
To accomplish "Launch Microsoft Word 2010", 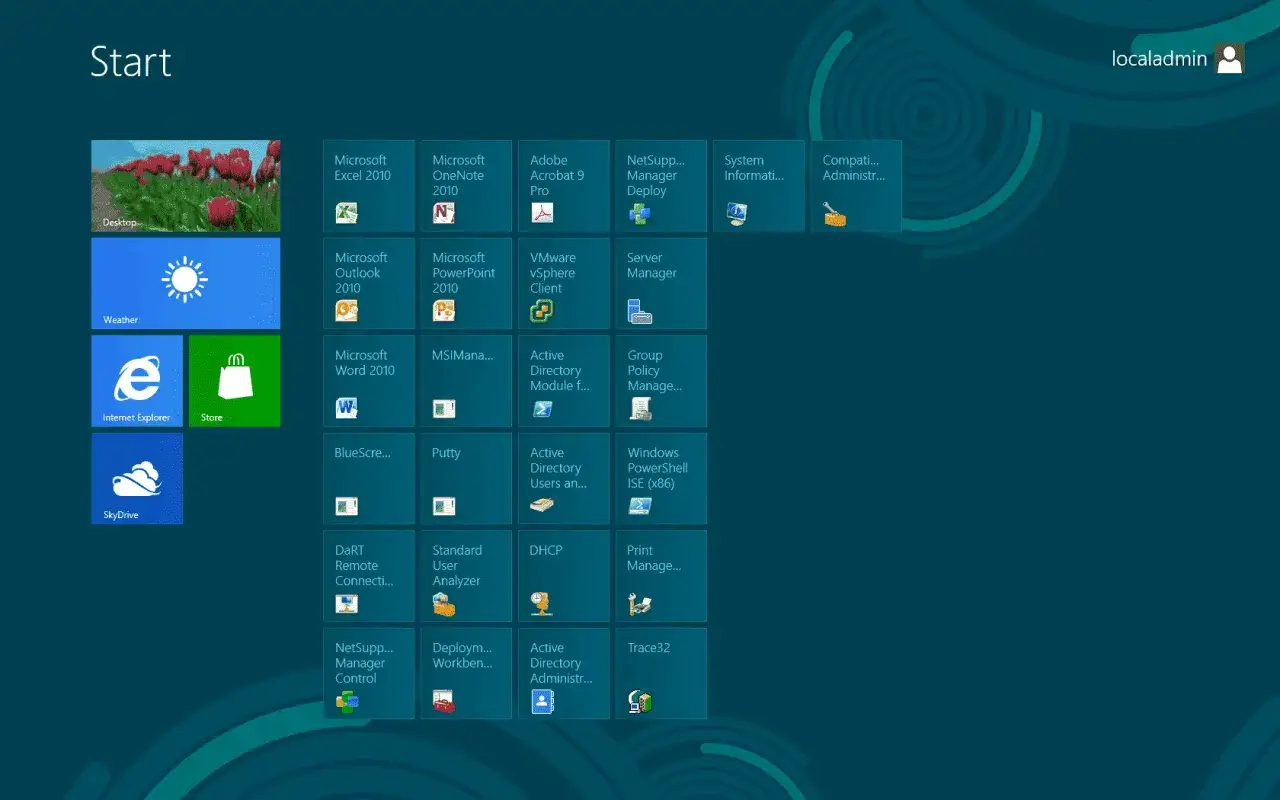I will pyautogui.click(x=369, y=381).
